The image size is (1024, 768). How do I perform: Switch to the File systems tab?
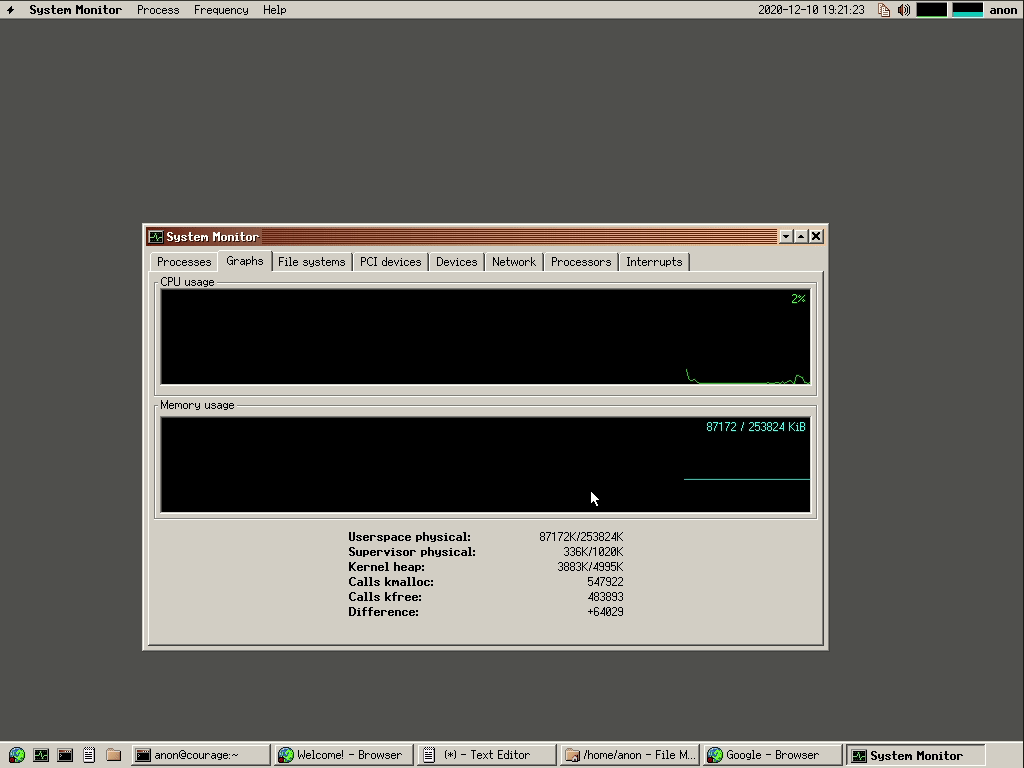point(312,262)
